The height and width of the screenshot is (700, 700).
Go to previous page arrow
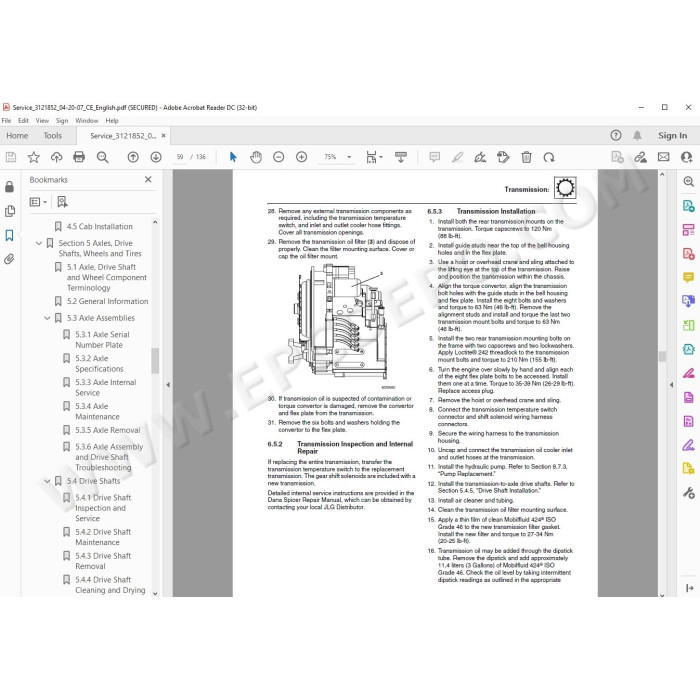click(x=133, y=157)
